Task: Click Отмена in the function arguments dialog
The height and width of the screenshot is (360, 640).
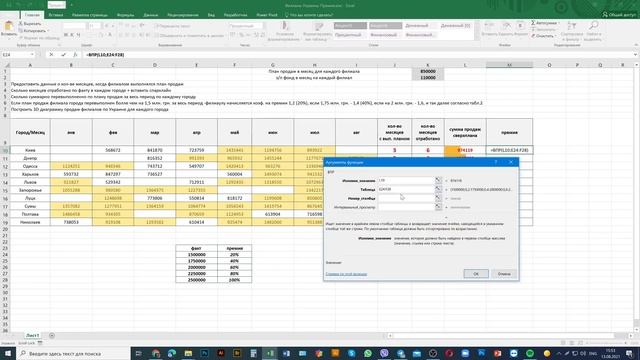Action: pyautogui.click(x=504, y=274)
